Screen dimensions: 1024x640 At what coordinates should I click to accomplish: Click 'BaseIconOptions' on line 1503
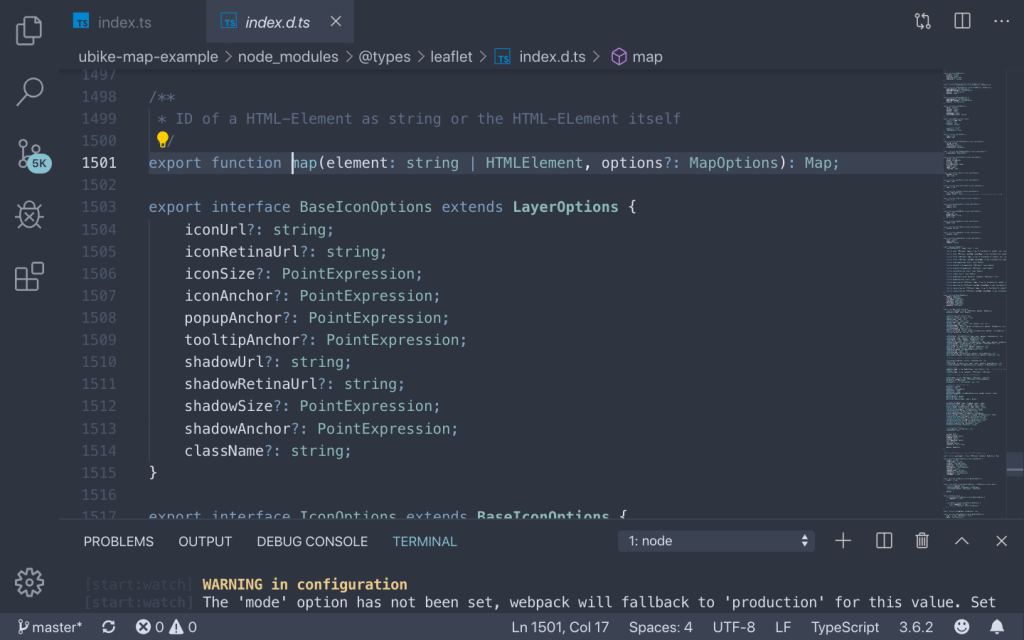click(366, 207)
